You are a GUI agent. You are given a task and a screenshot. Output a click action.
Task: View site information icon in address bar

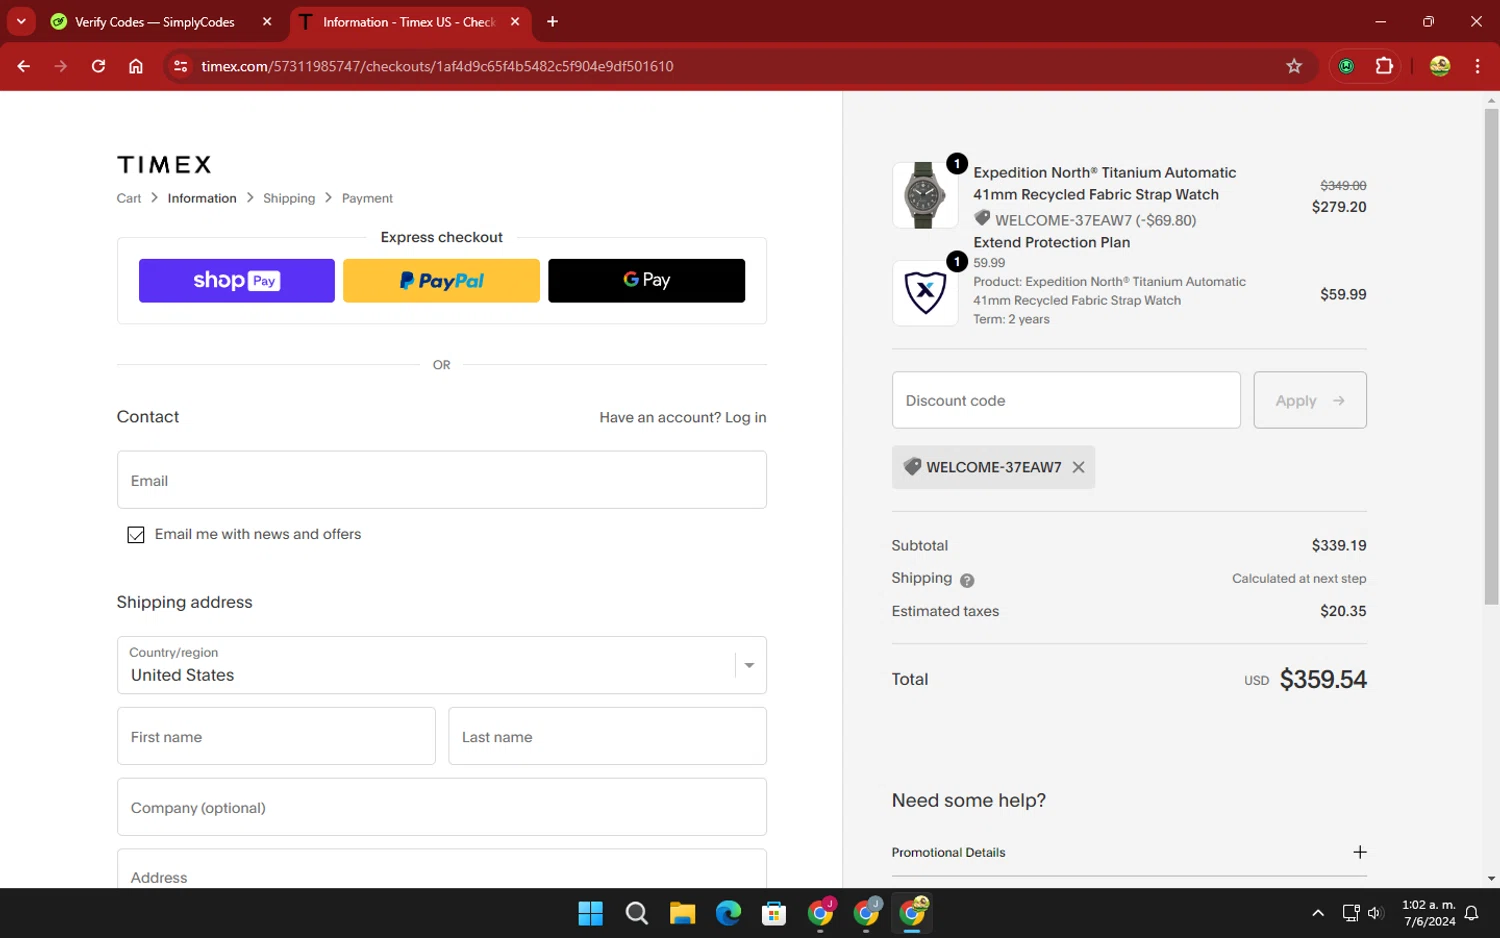(x=180, y=66)
